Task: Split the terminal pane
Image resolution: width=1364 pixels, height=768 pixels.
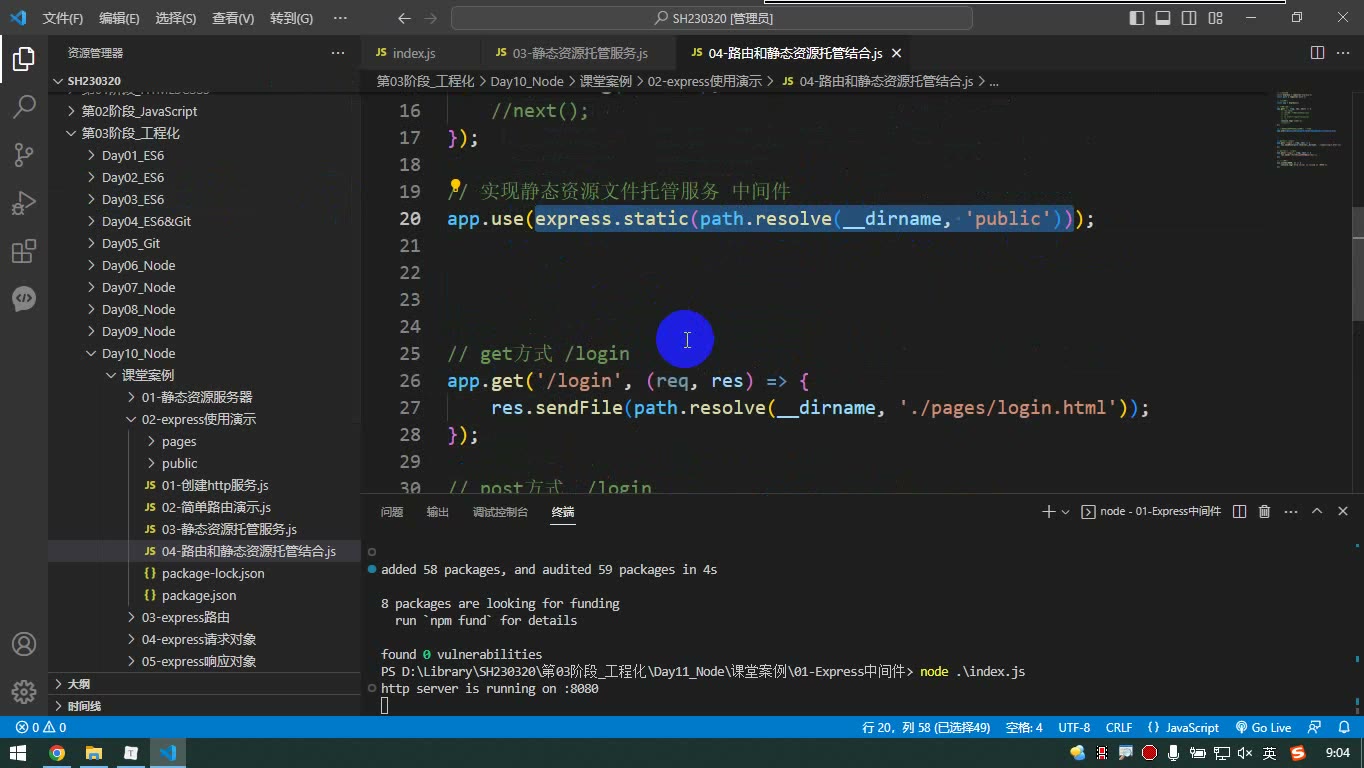Action: click(x=1239, y=511)
